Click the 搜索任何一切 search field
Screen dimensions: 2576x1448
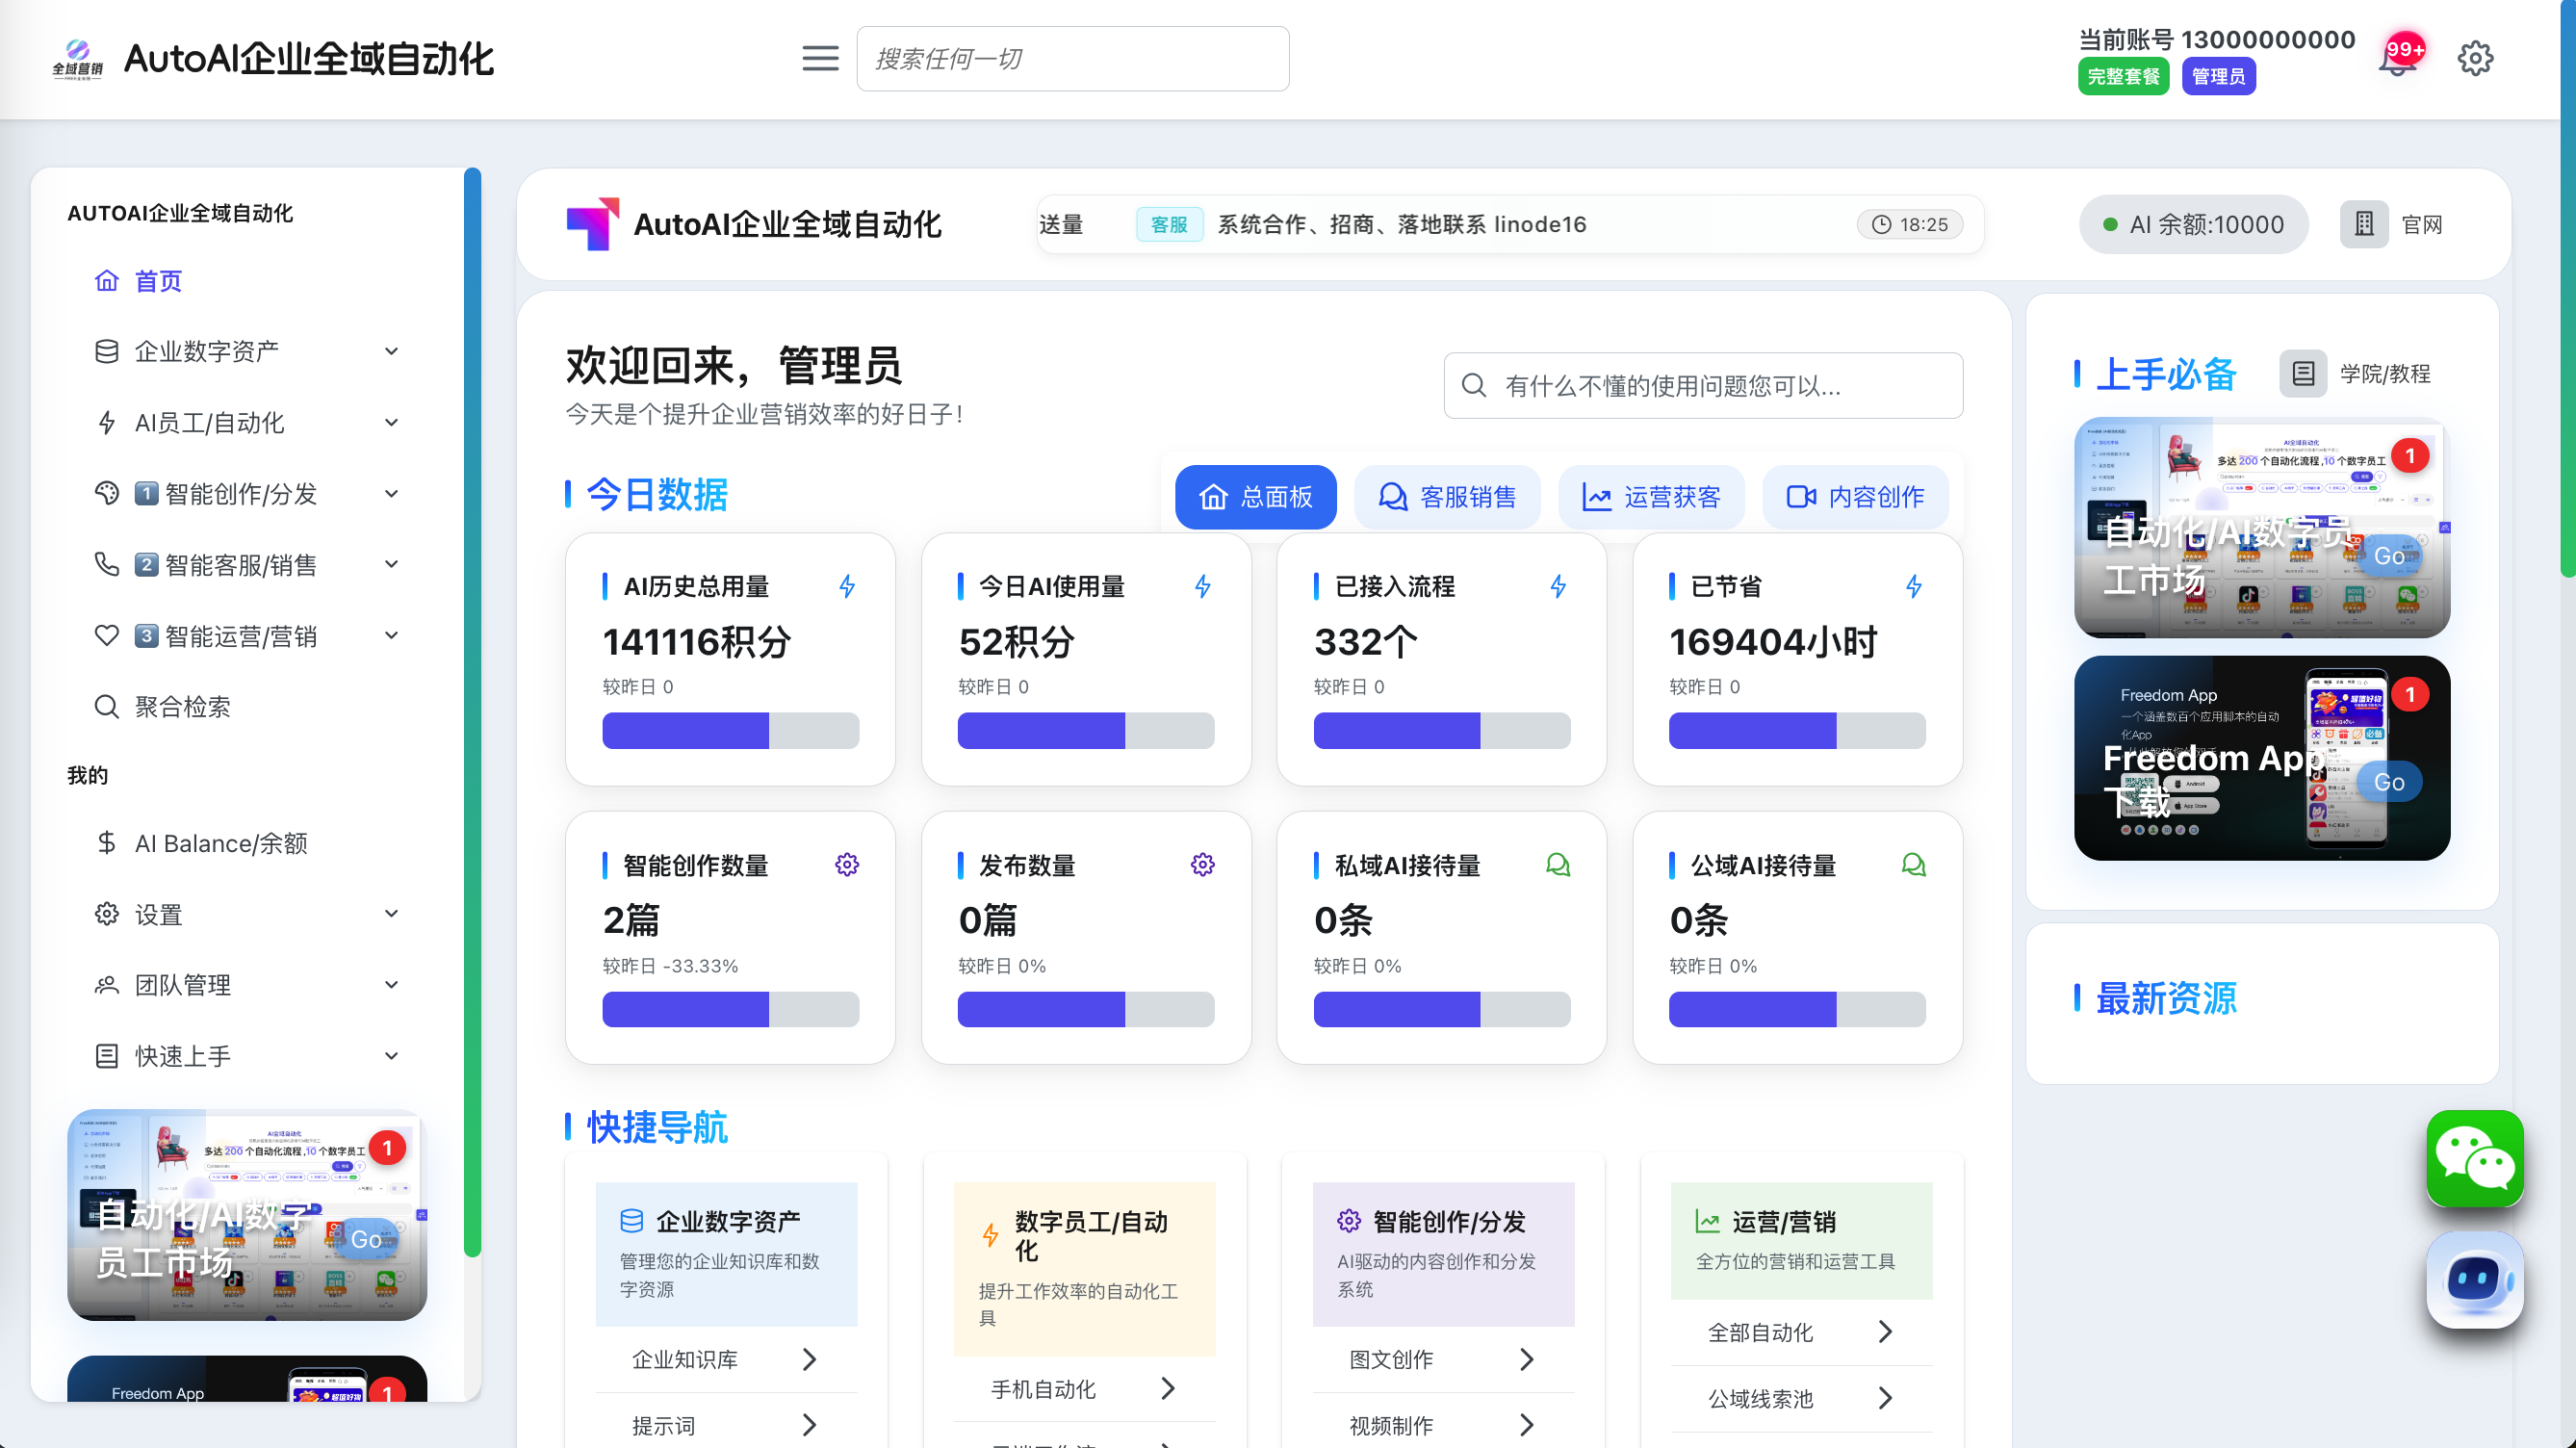1072,58
